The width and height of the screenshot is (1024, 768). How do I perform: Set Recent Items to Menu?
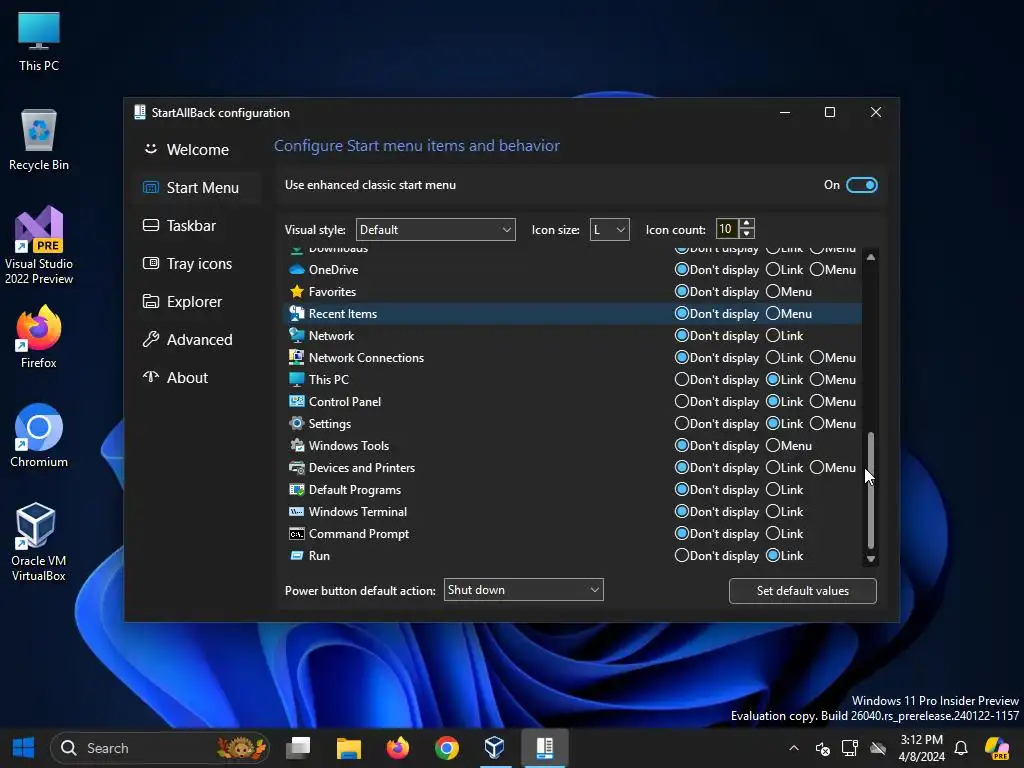pos(773,313)
